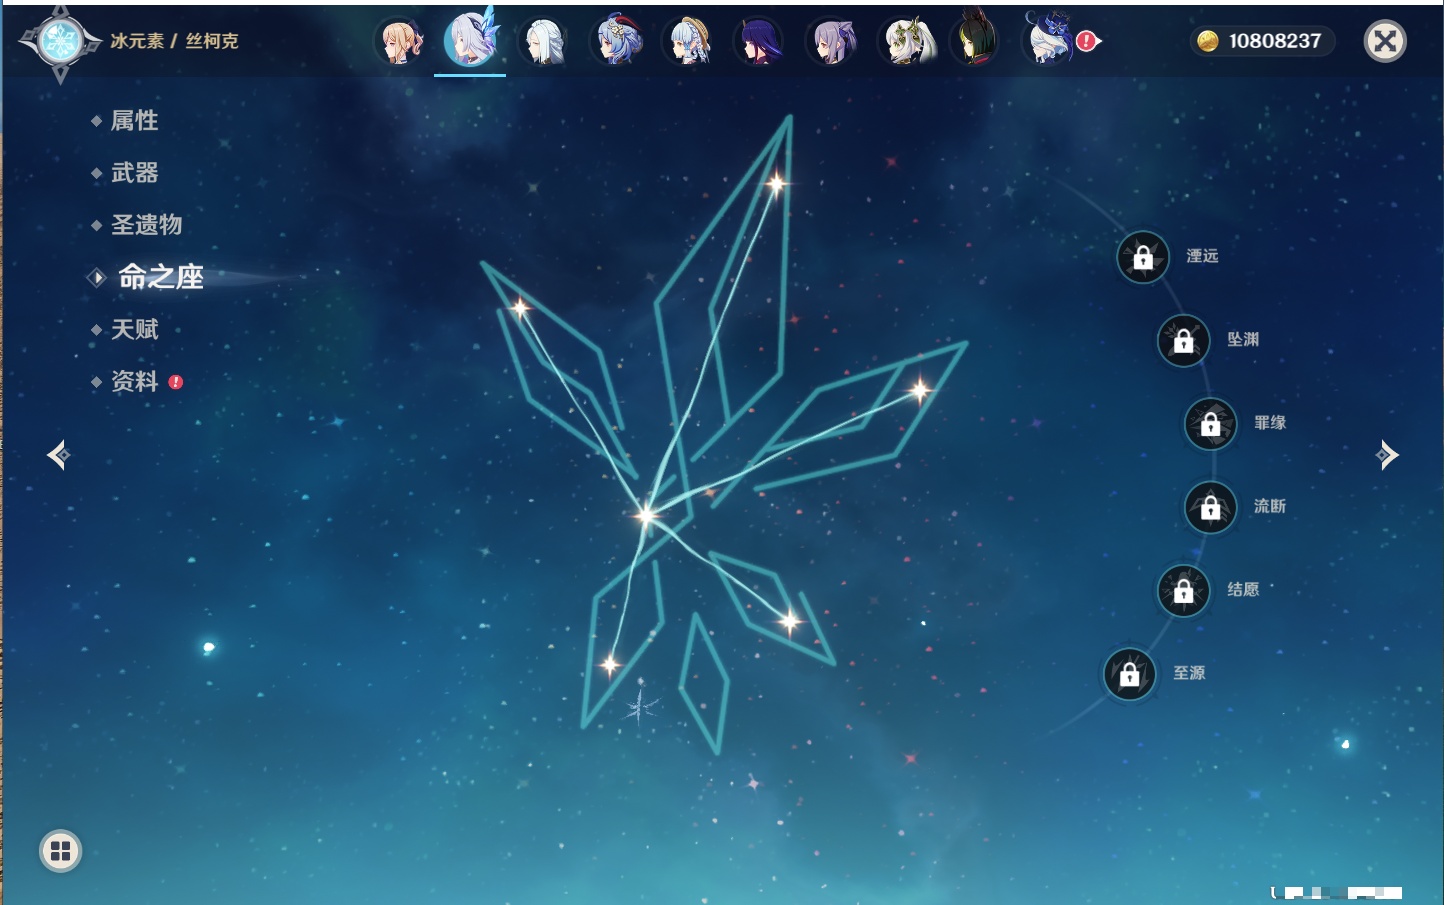Viewport: 1444px width, 905px height.
Task: Click the Cryo element emblem beside 丝柯克
Action: pyautogui.click(x=60, y=41)
